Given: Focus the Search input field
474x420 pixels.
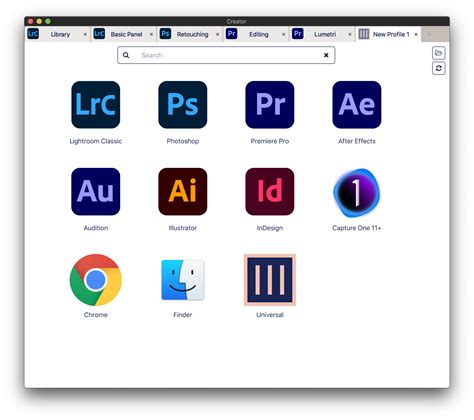Looking at the screenshot, I should point(226,55).
